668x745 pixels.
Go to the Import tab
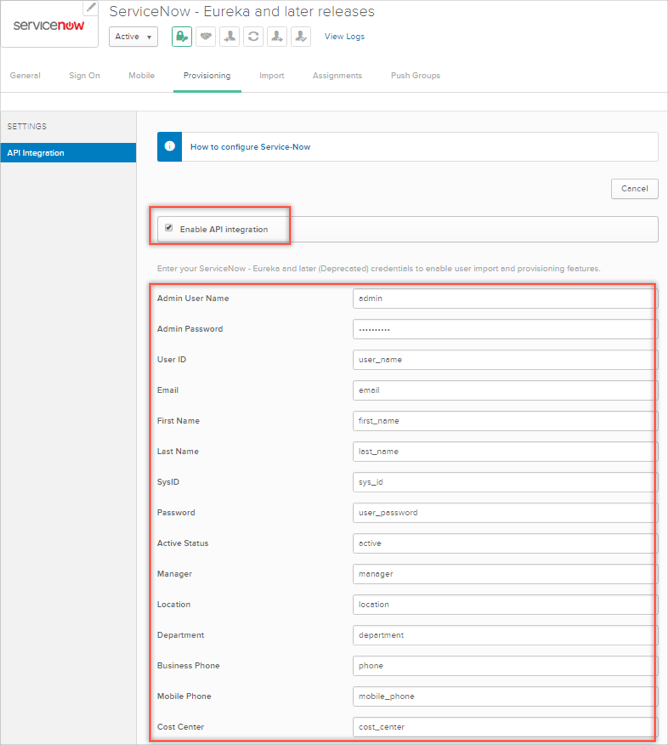(x=271, y=76)
